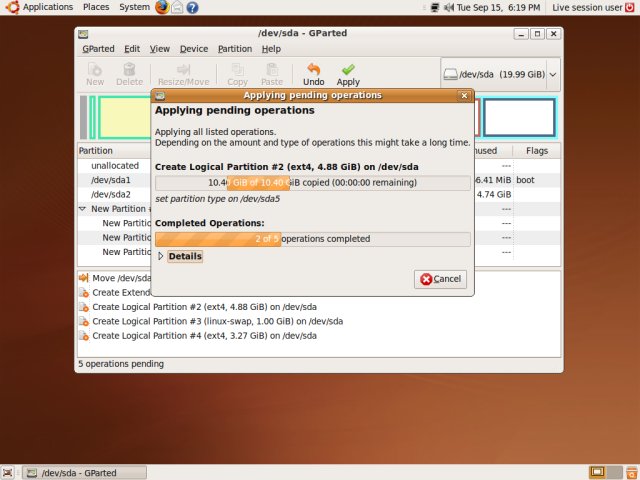This screenshot has height=480, width=640.
Task: Expand the Details disclosure triangle
Action: [160, 256]
